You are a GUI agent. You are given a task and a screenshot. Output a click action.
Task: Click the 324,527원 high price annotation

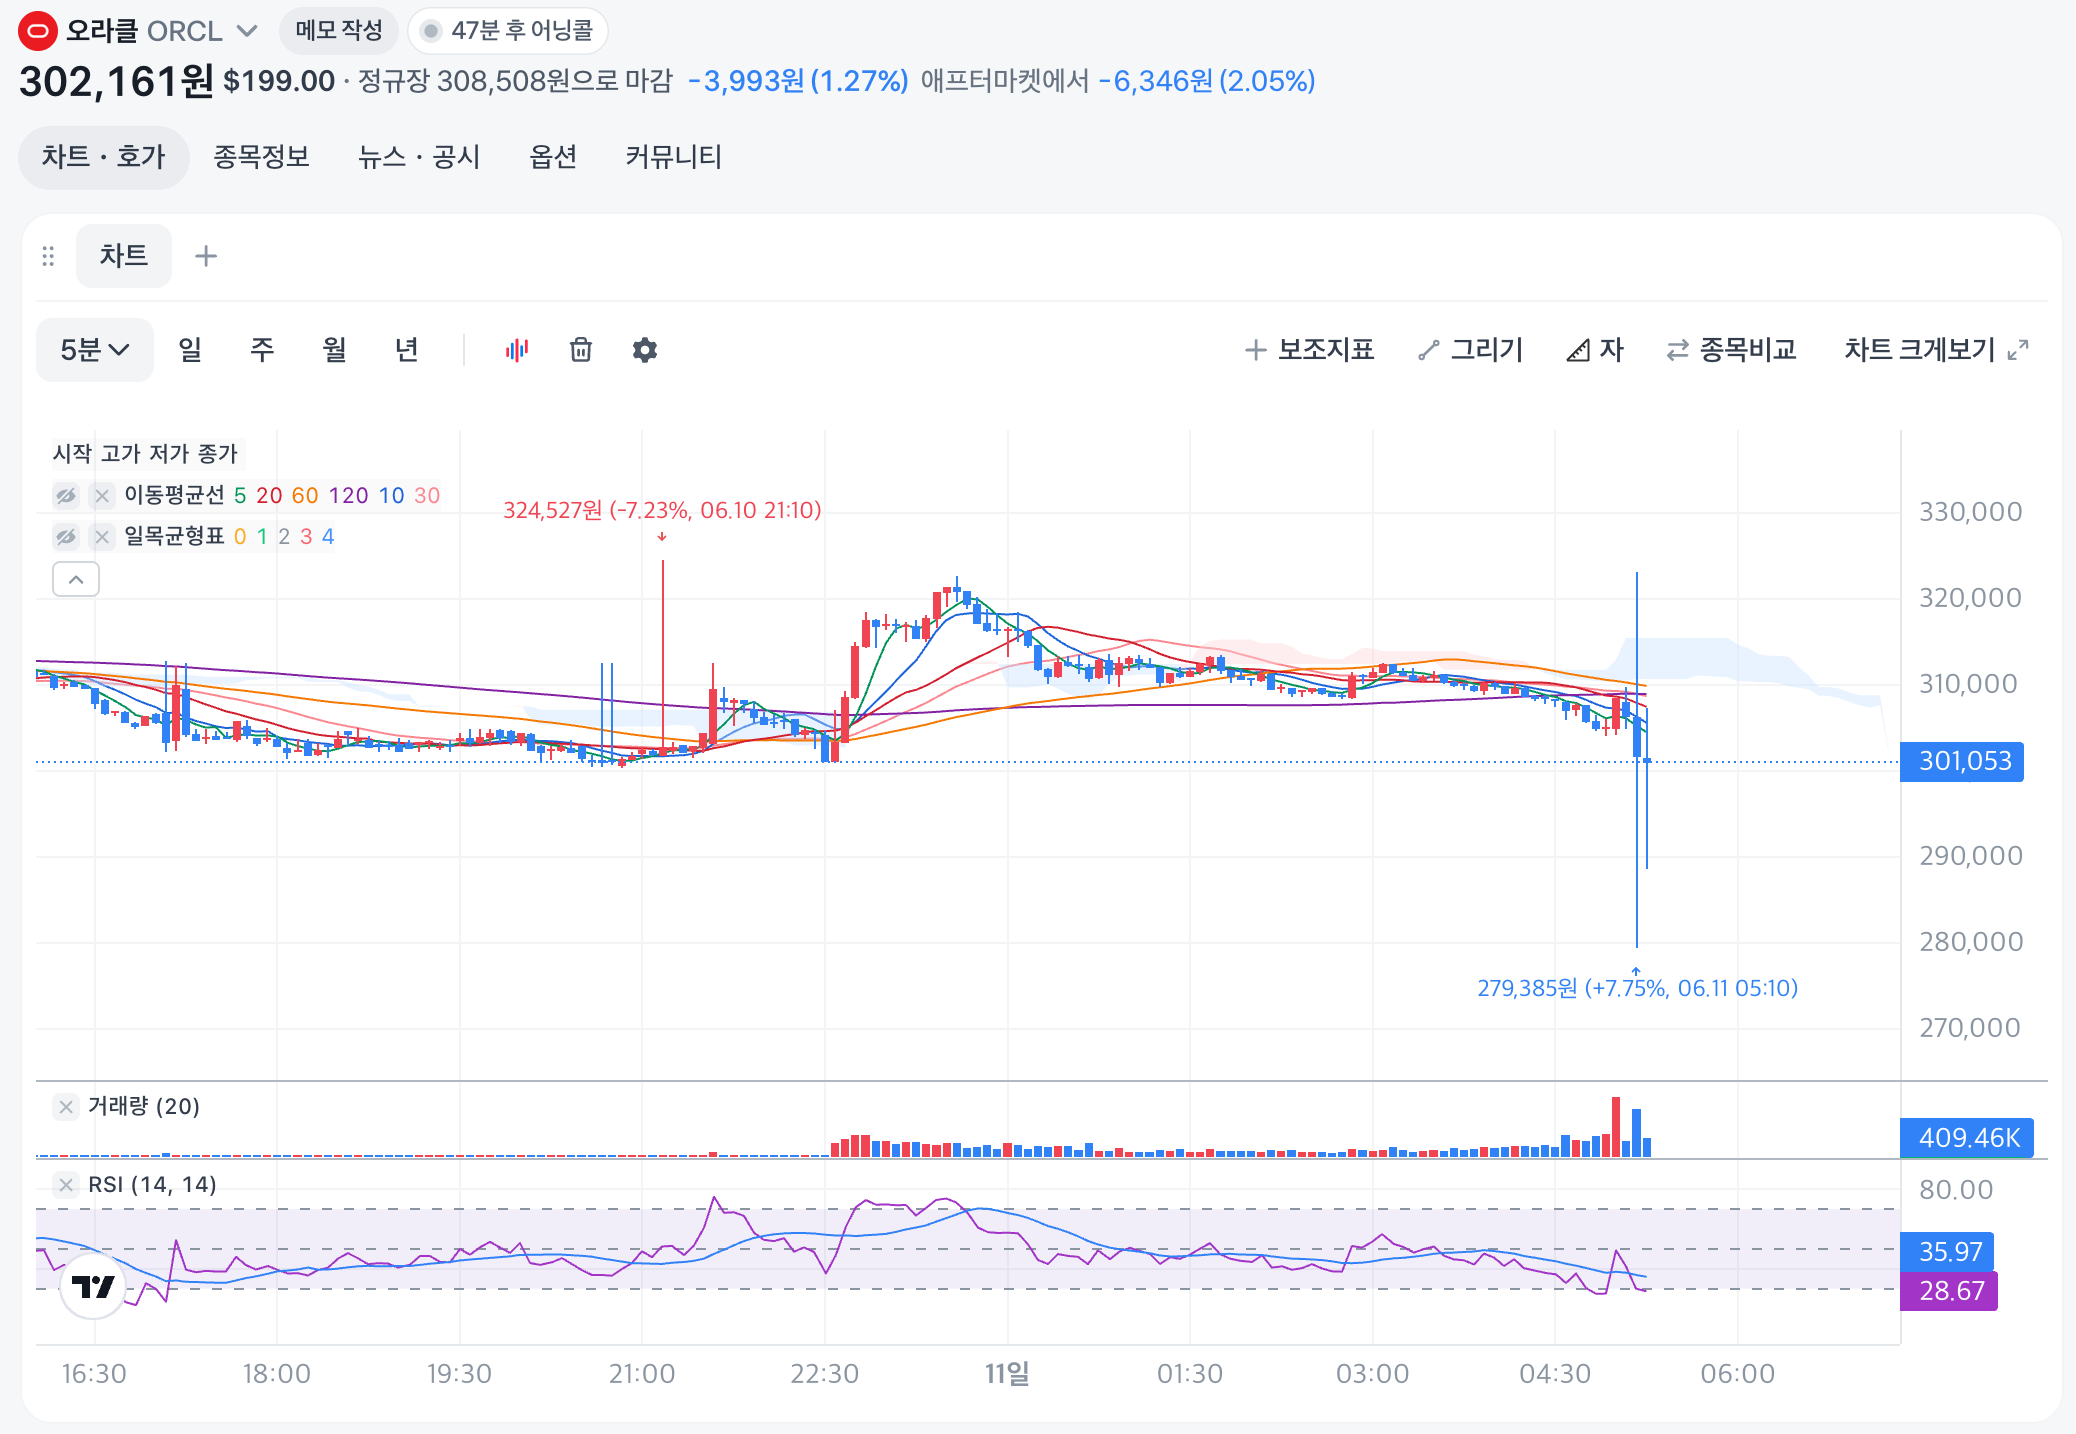pyautogui.click(x=662, y=511)
